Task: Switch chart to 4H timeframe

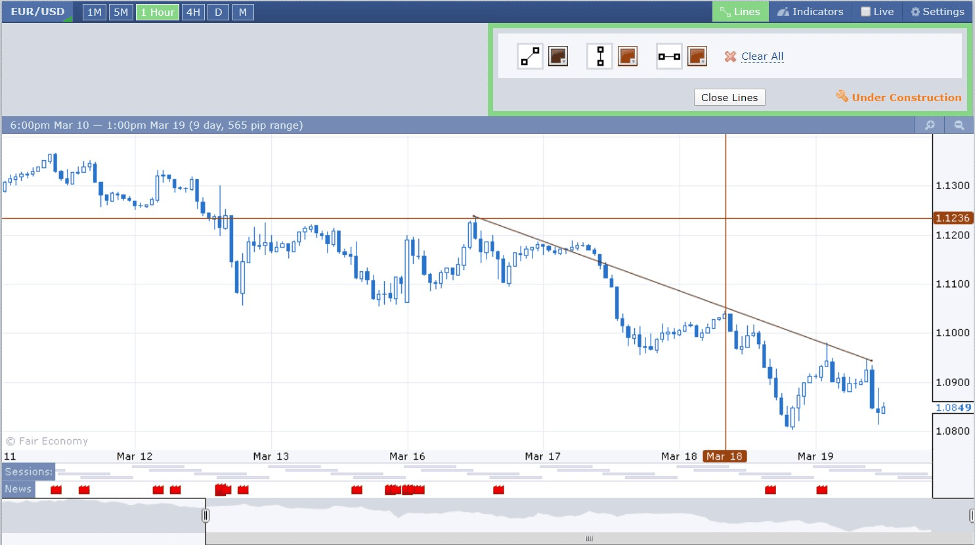Action: [193, 12]
